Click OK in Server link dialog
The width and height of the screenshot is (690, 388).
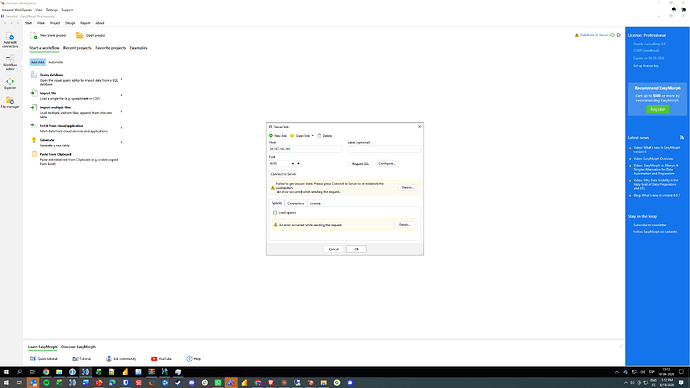356,249
